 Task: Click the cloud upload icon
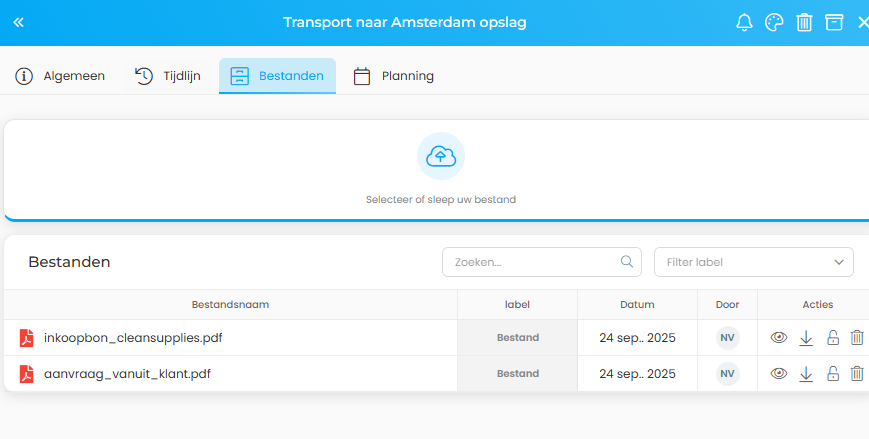pos(441,156)
